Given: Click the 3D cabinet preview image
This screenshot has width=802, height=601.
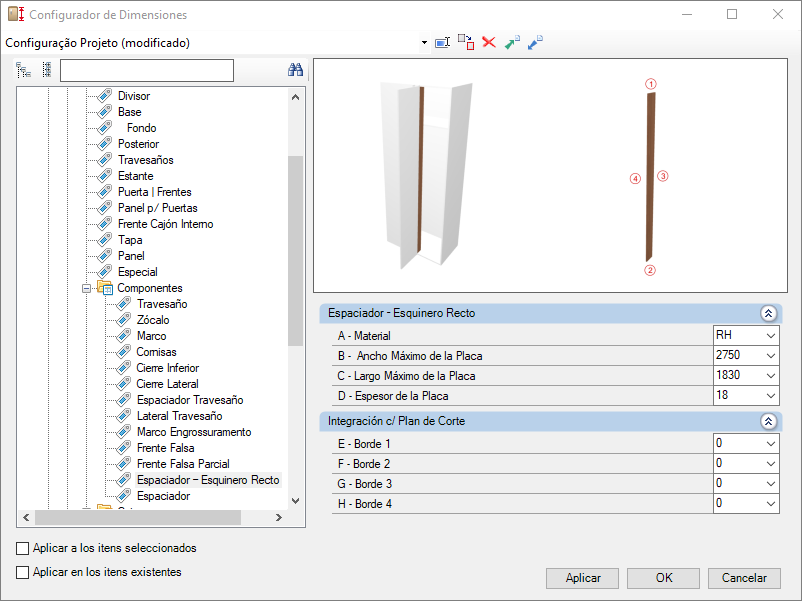Looking at the screenshot, I should click(427, 174).
